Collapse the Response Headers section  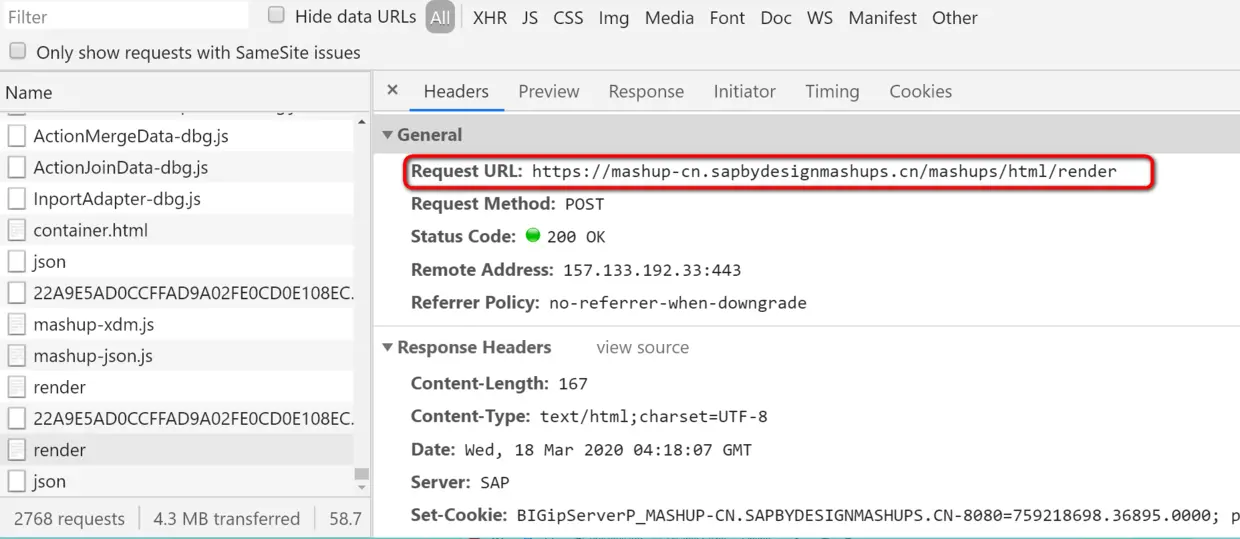[x=388, y=347]
